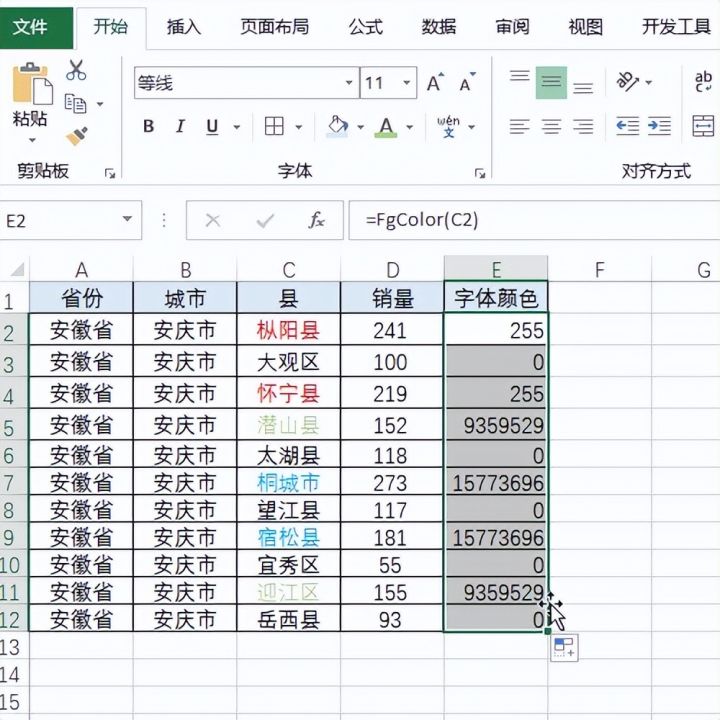Switch to the 审阅 Review tab

pyautogui.click(x=512, y=27)
